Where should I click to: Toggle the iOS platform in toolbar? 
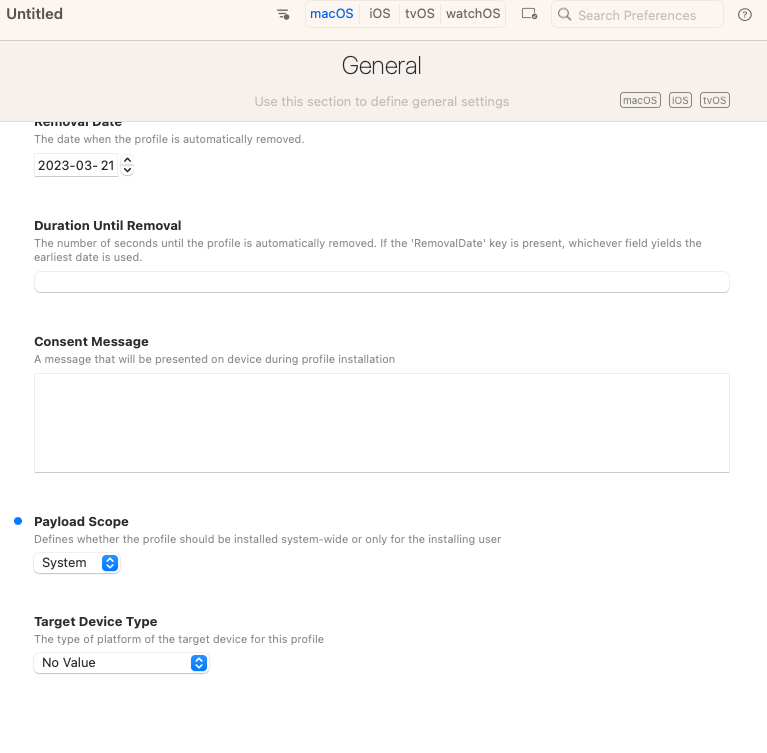380,14
